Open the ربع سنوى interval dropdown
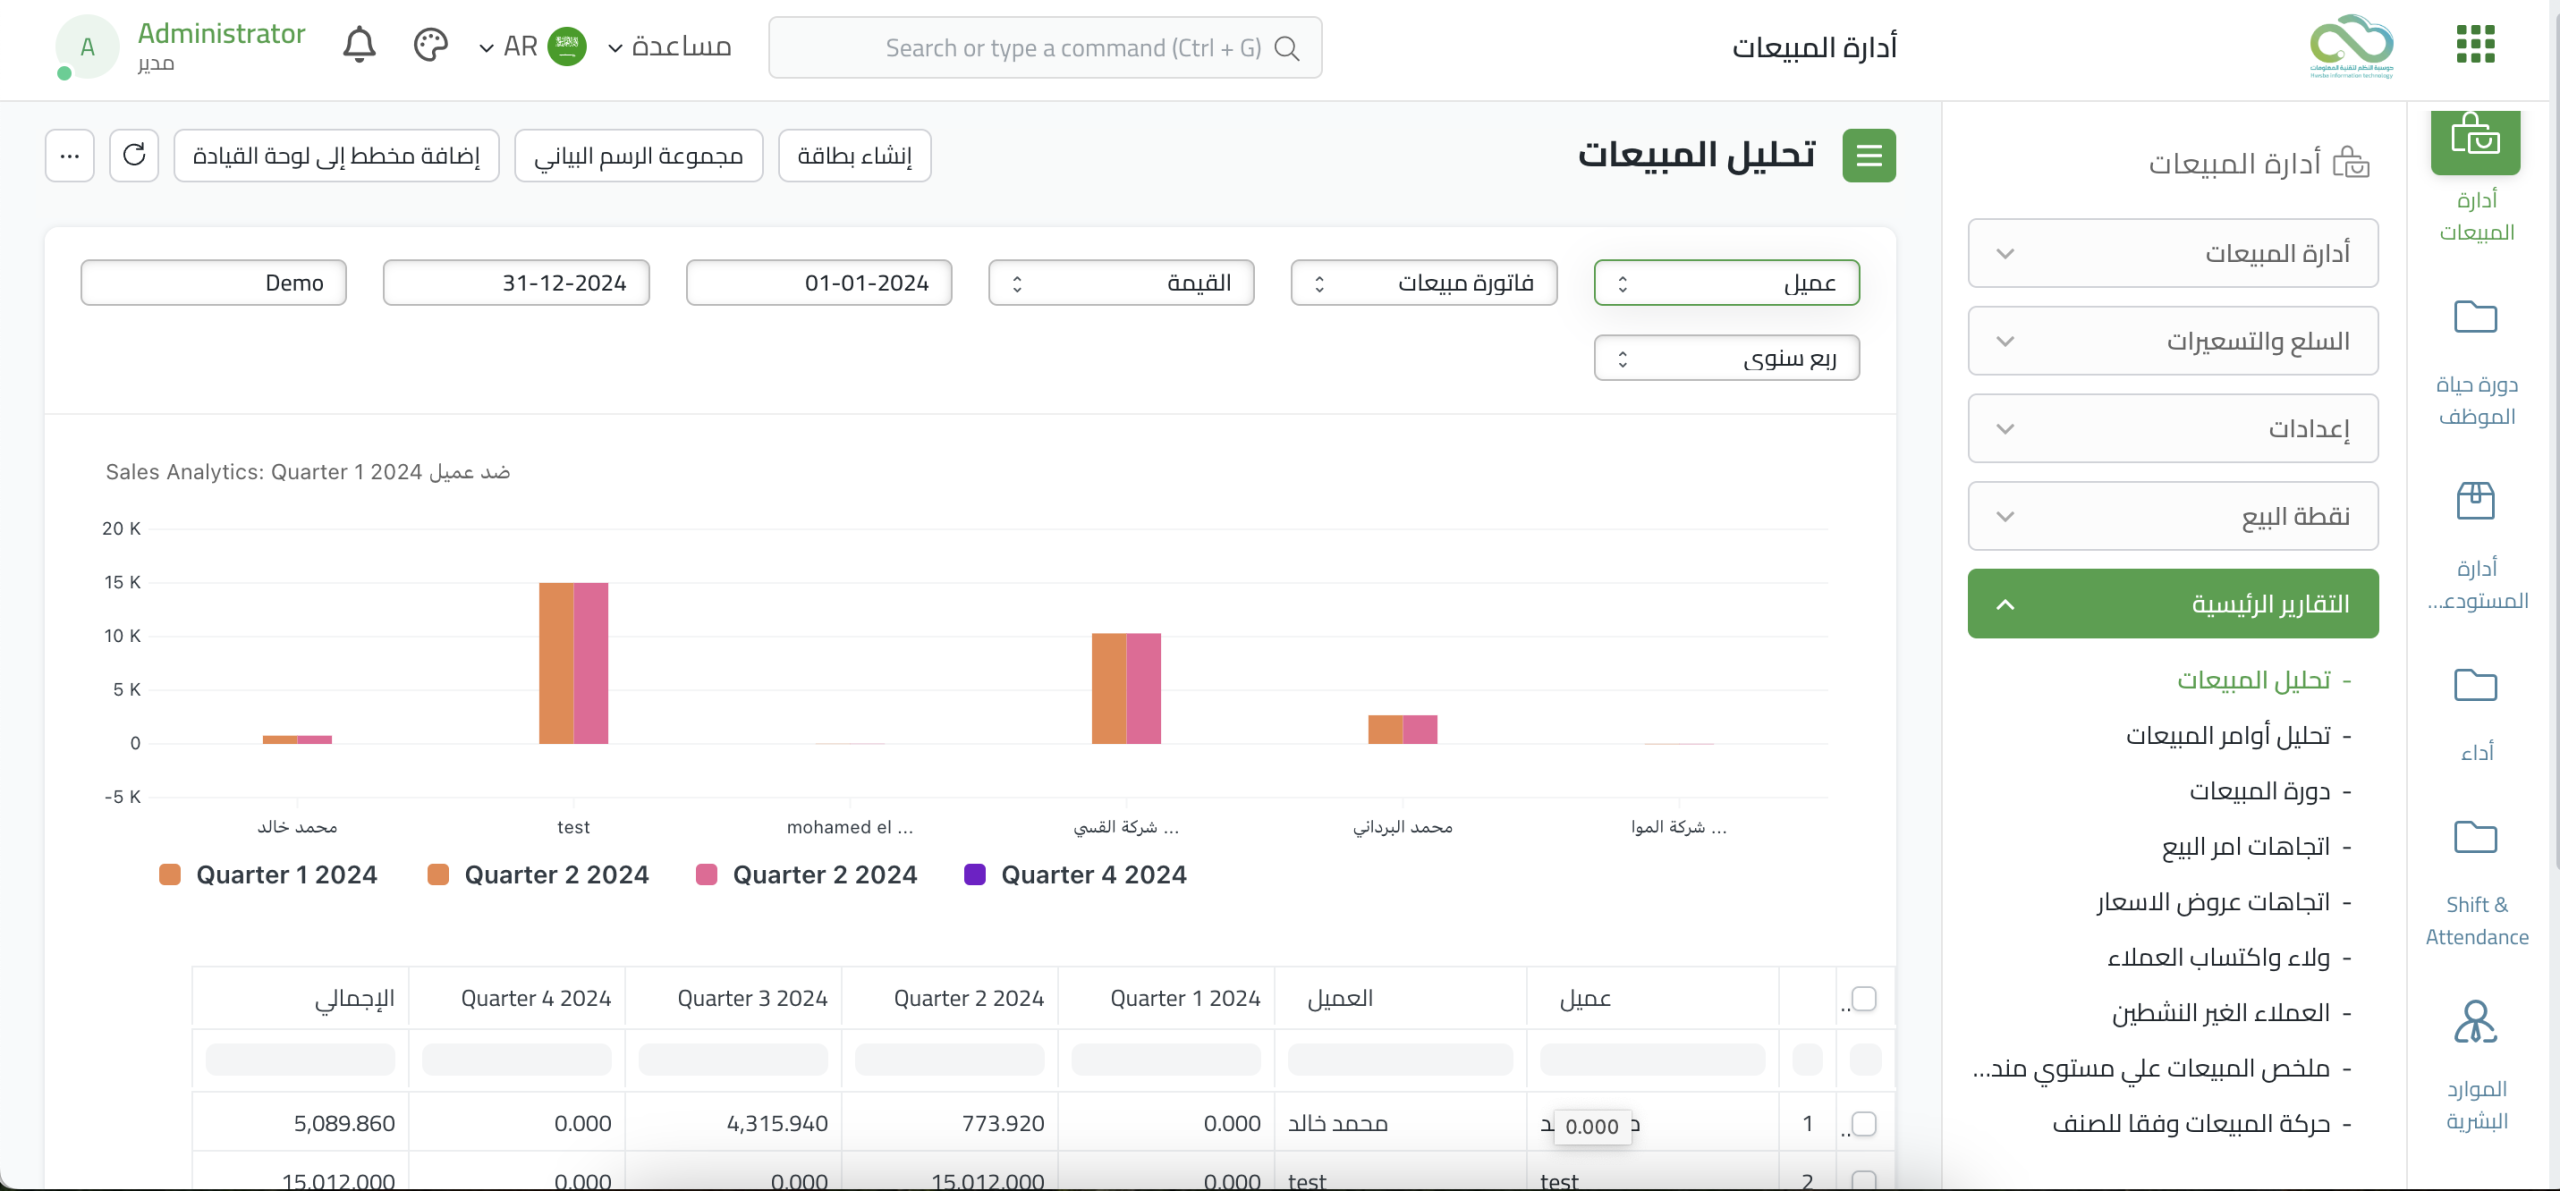The height and width of the screenshot is (1191, 2560). click(x=1726, y=357)
